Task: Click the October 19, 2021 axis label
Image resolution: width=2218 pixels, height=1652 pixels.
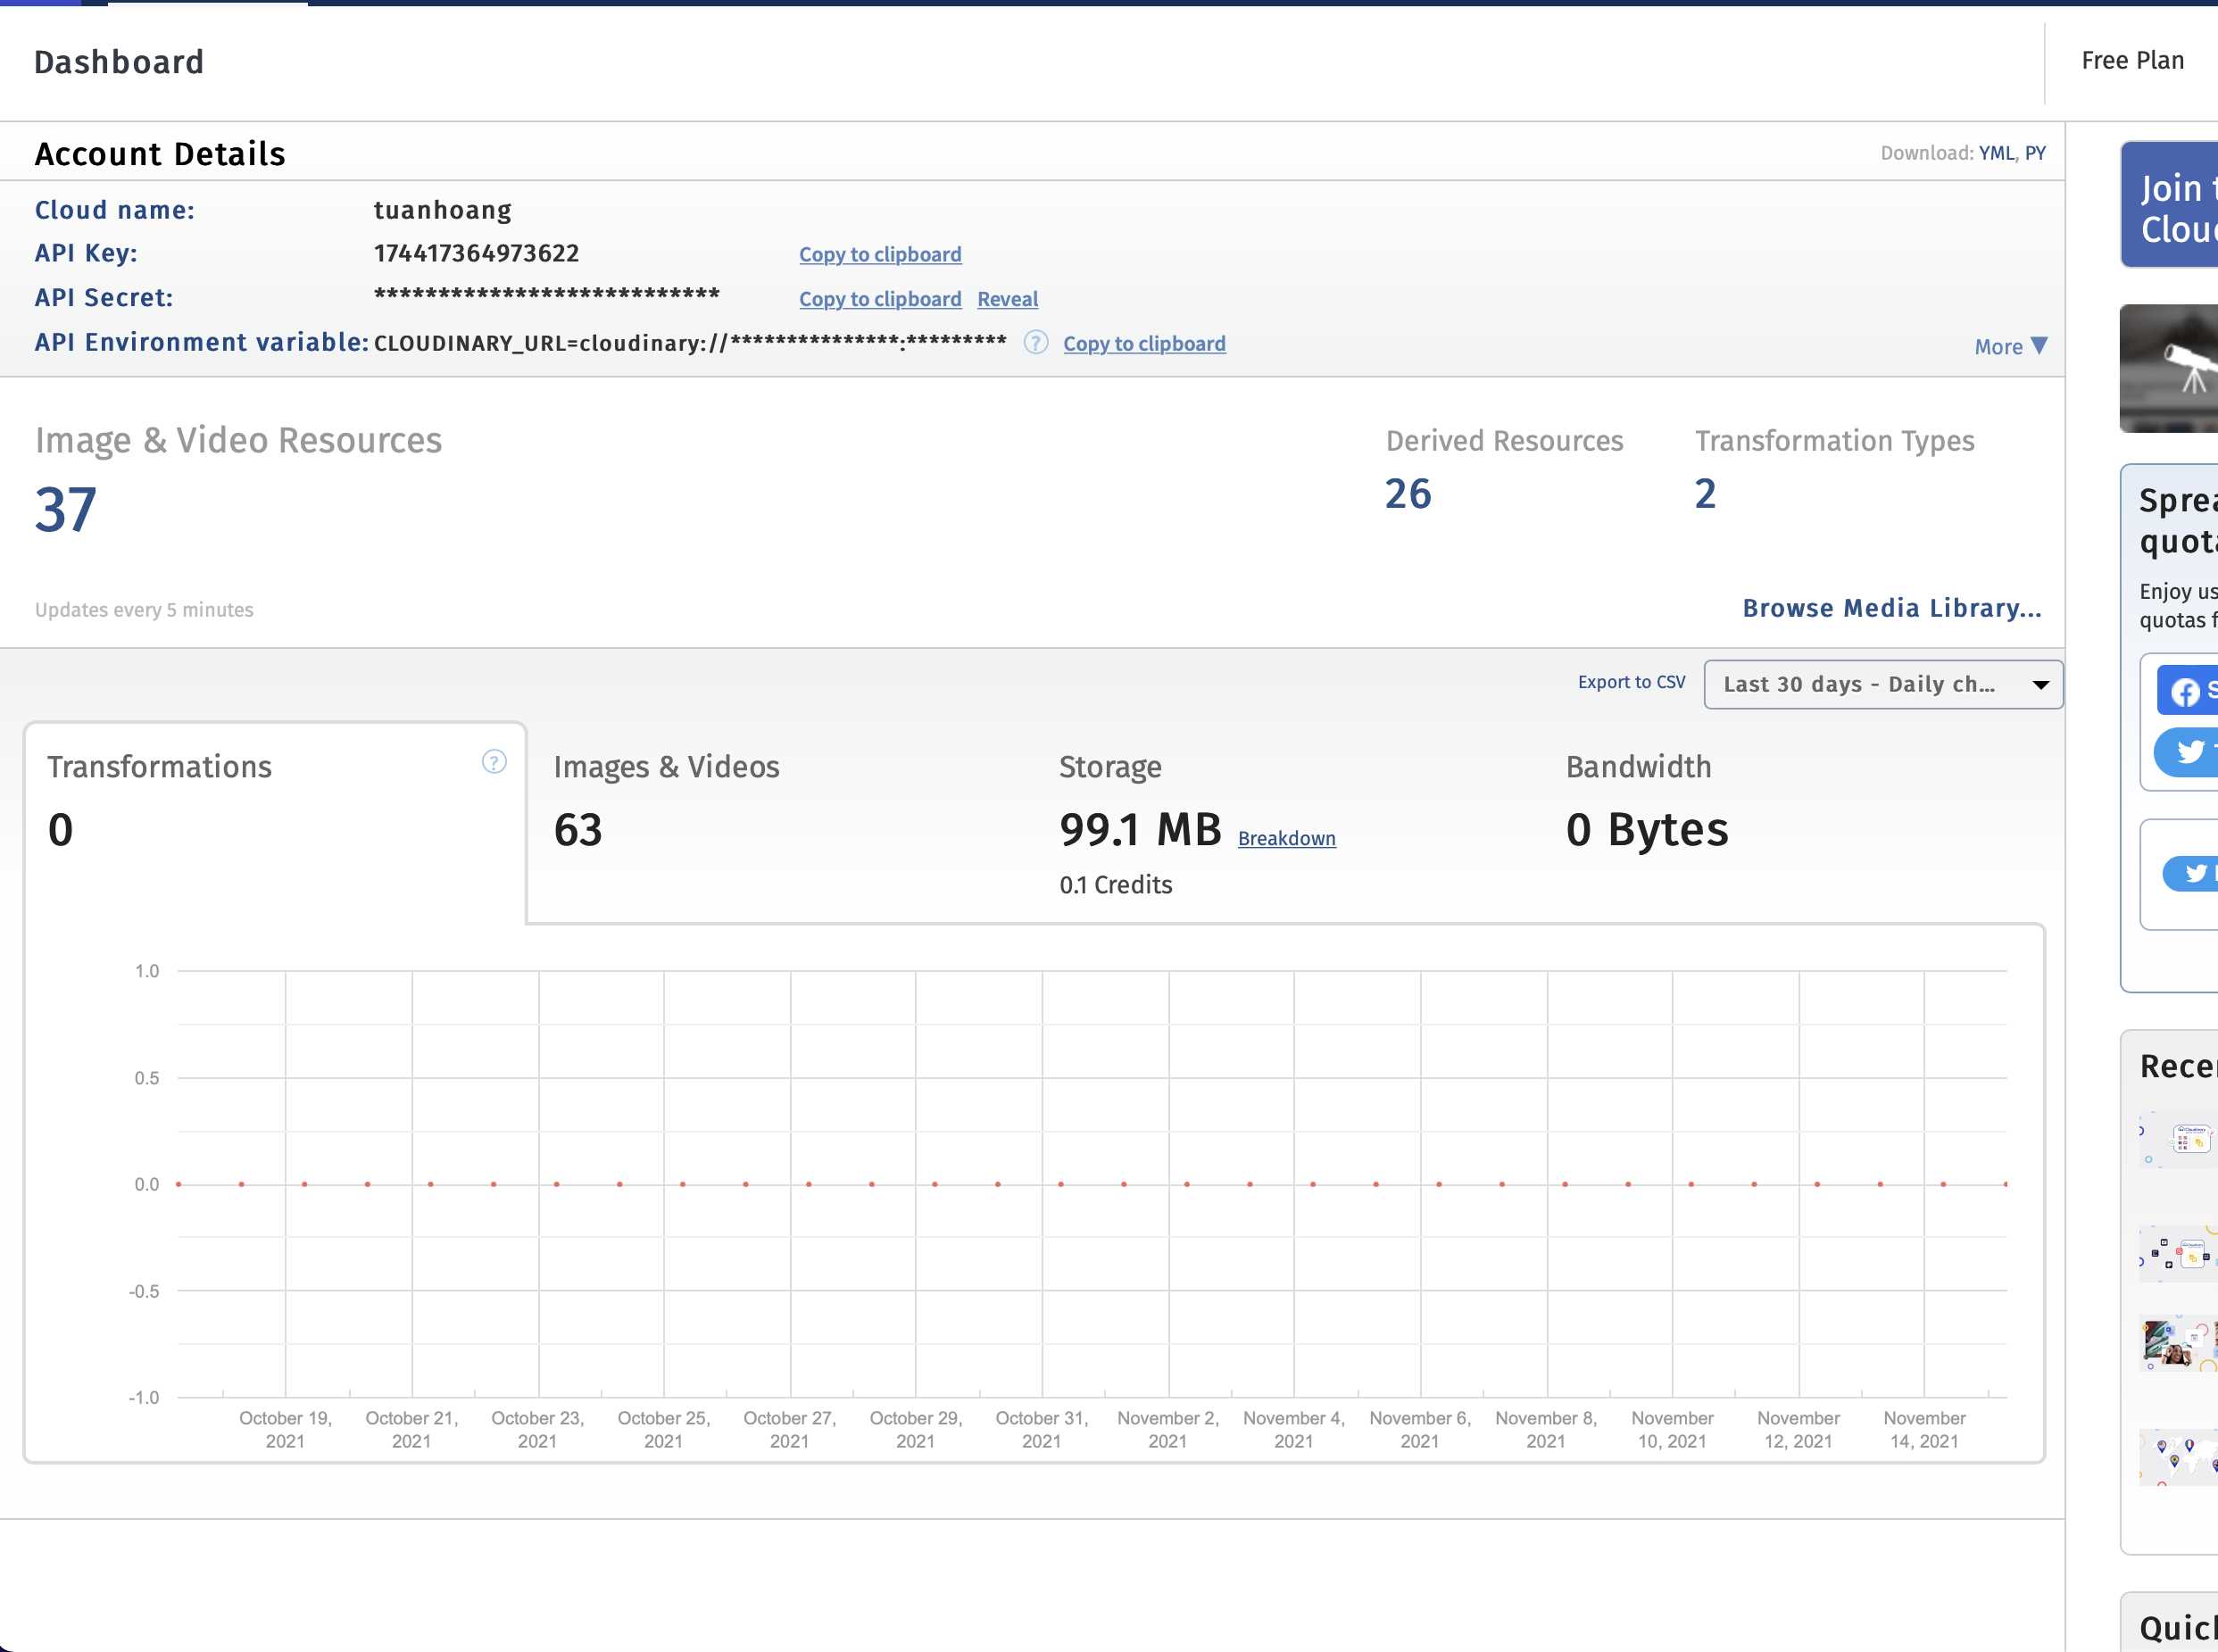Action: click(x=285, y=1430)
